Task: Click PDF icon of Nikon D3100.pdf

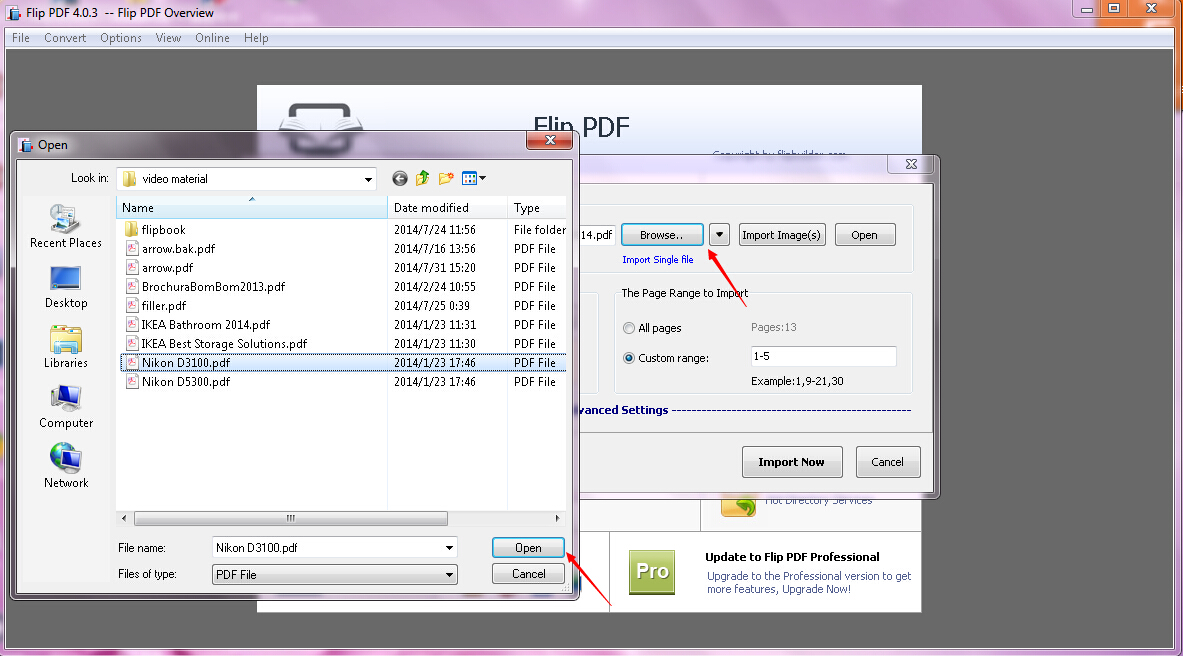Action: click(x=132, y=362)
